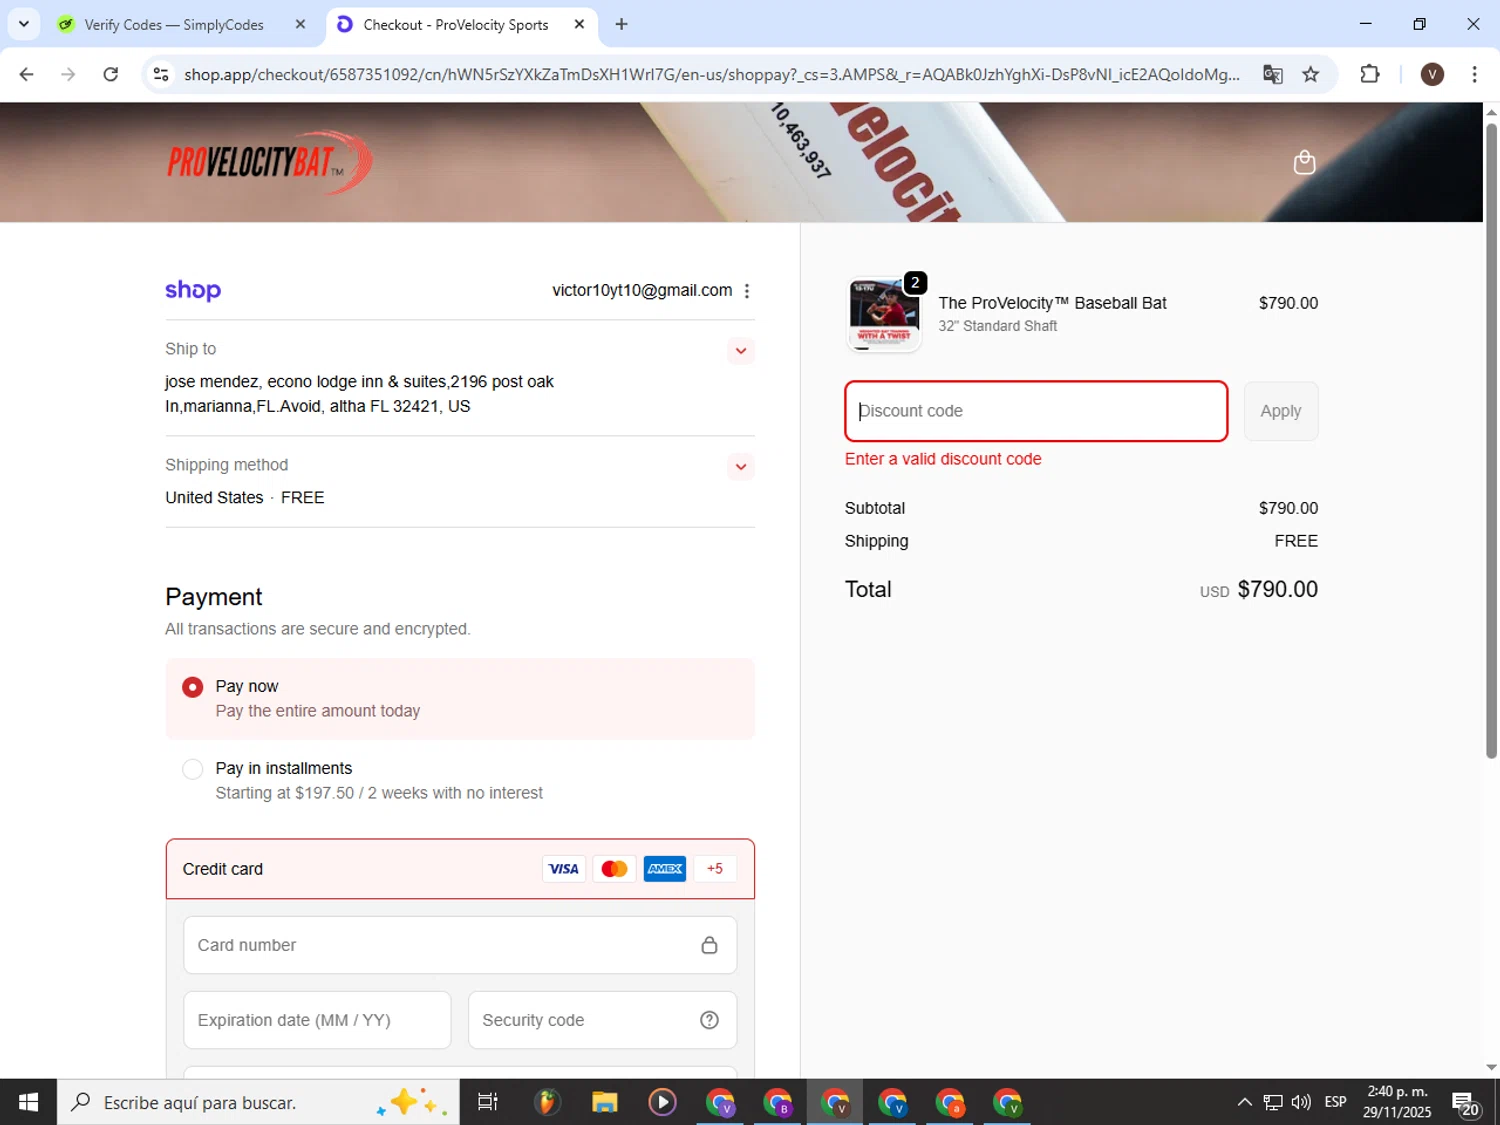Open Chrome three-dot menu
Image resolution: width=1500 pixels, height=1125 pixels.
coord(1474,74)
